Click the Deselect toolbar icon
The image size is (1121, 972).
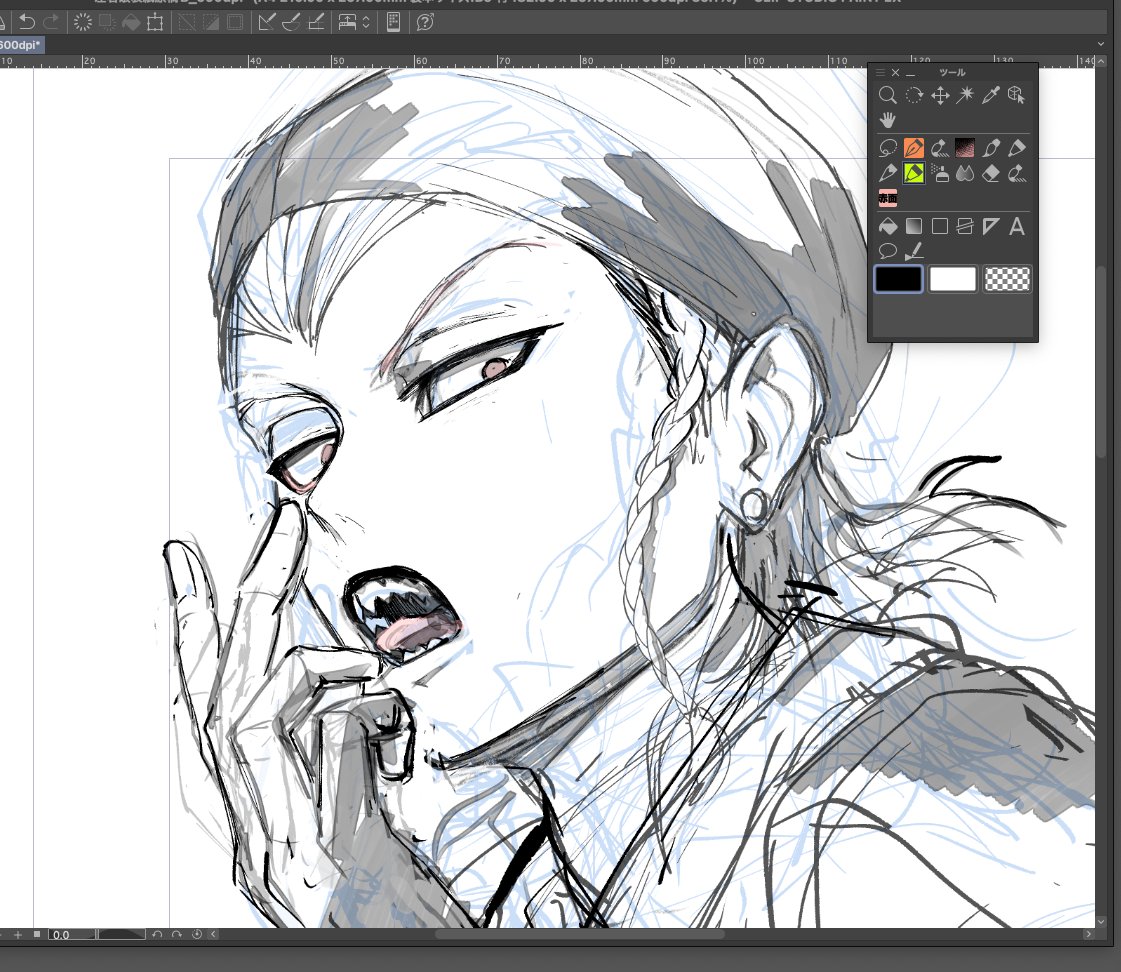187,22
